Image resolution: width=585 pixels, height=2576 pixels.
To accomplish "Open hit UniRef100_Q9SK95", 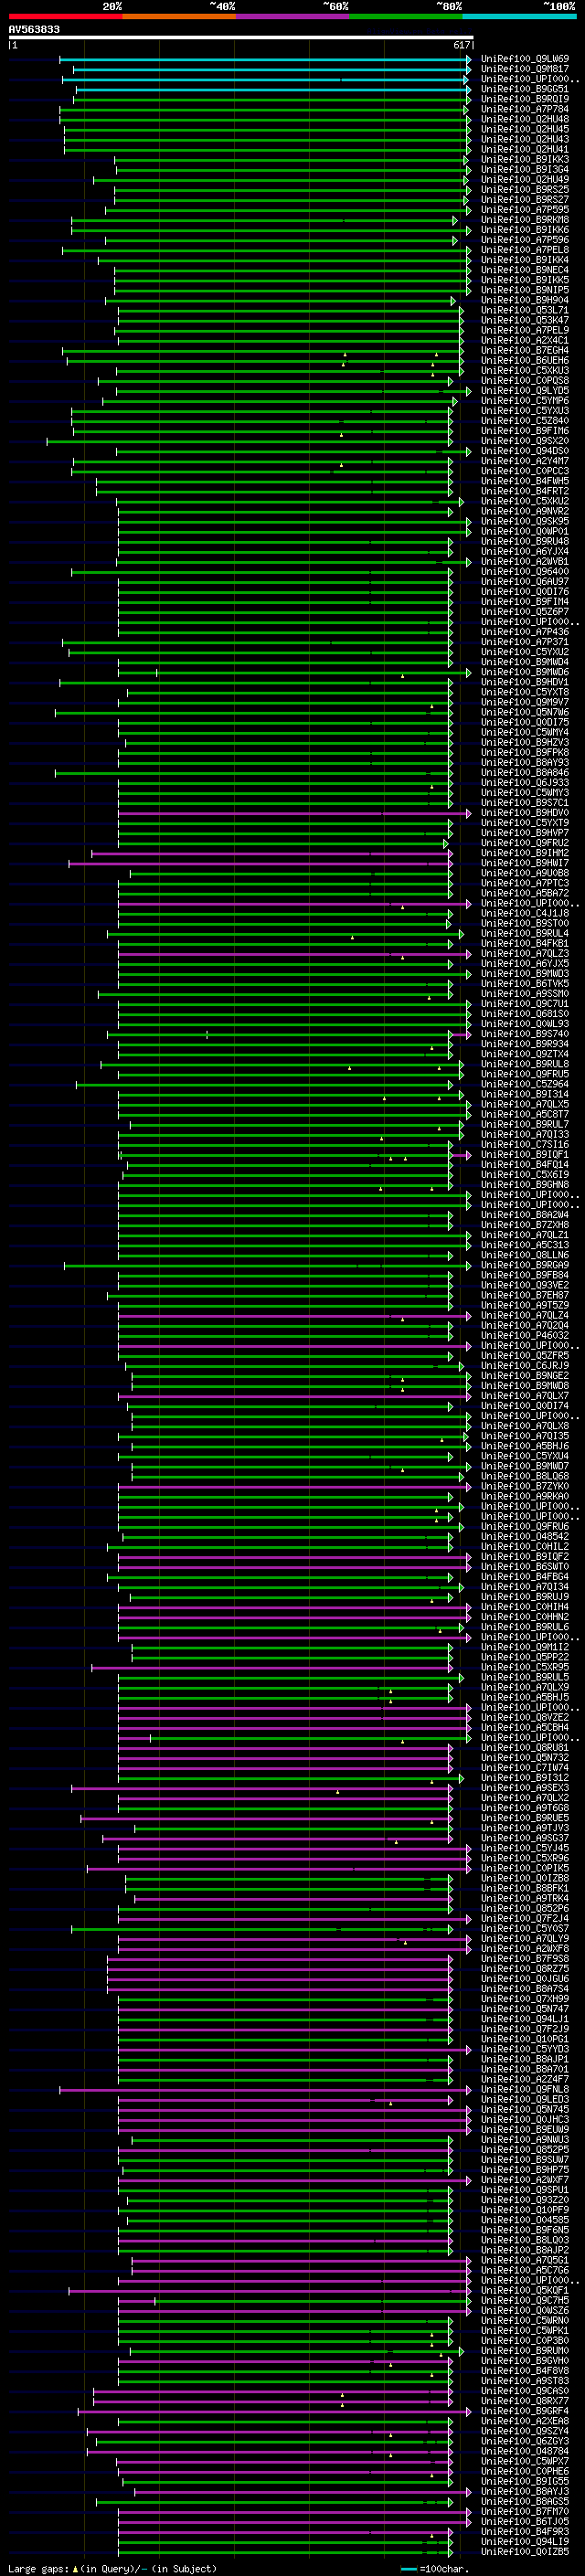I will pyautogui.click(x=525, y=521).
